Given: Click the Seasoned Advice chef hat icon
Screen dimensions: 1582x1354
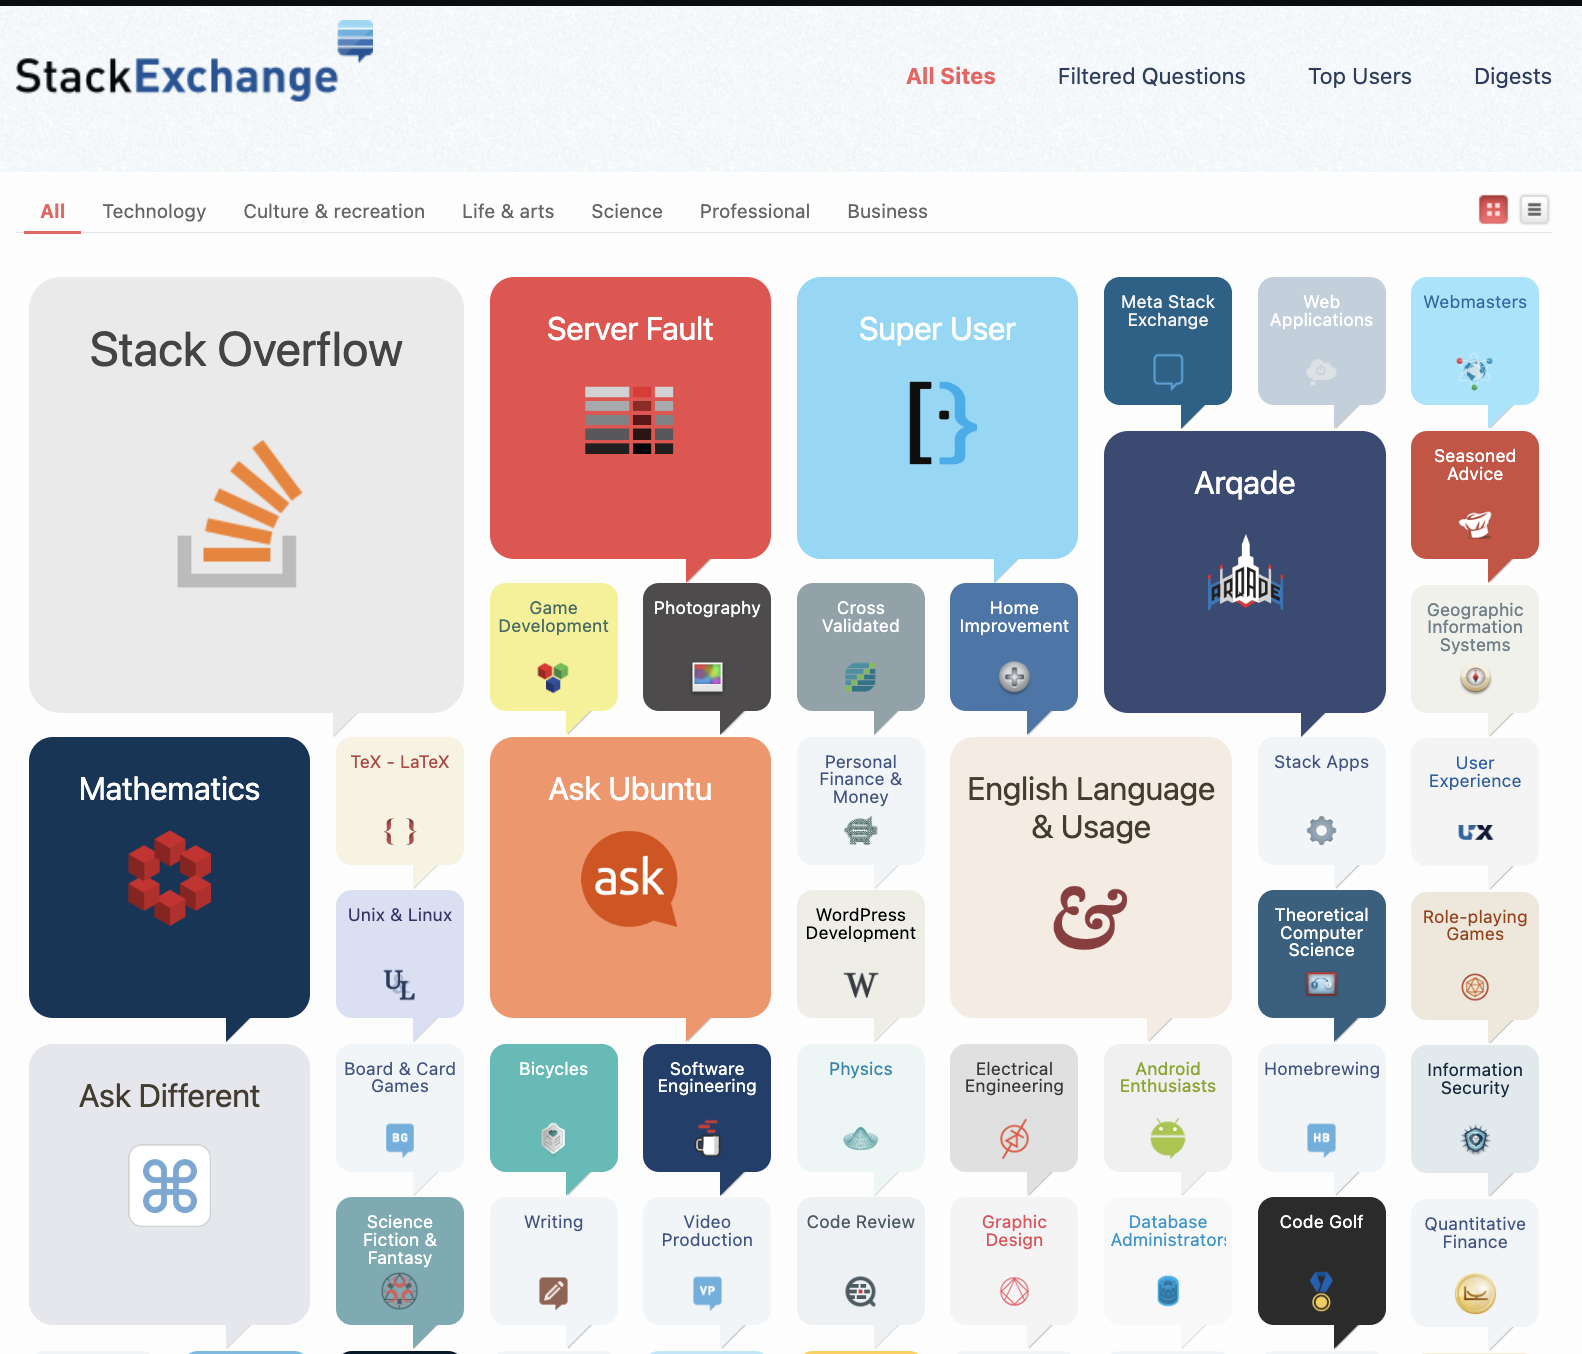Looking at the screenshot, I should click(1475, 524).
